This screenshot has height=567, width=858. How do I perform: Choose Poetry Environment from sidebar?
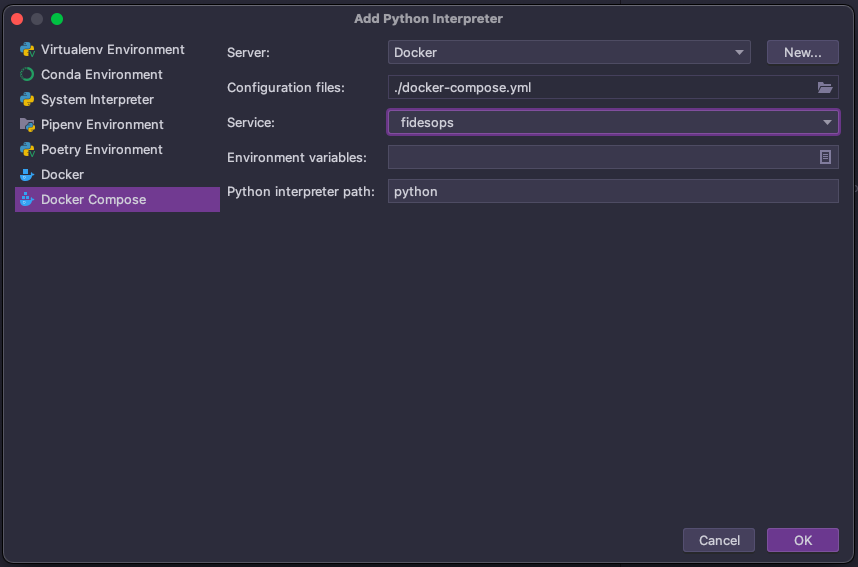click(101, 150)
